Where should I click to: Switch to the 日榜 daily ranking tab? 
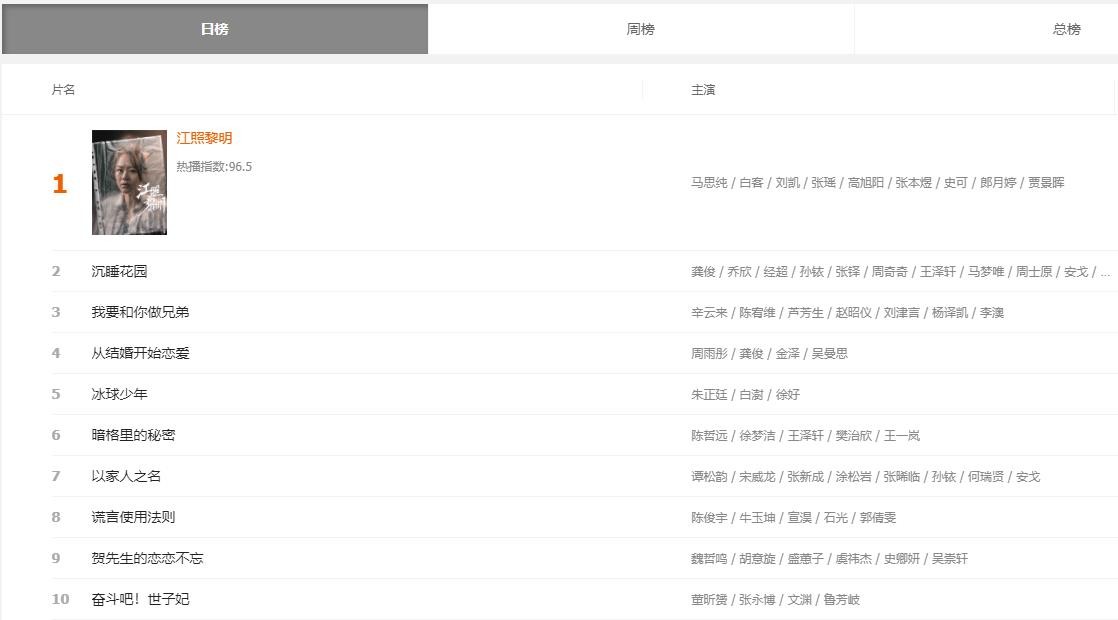(x=214, y=29)
